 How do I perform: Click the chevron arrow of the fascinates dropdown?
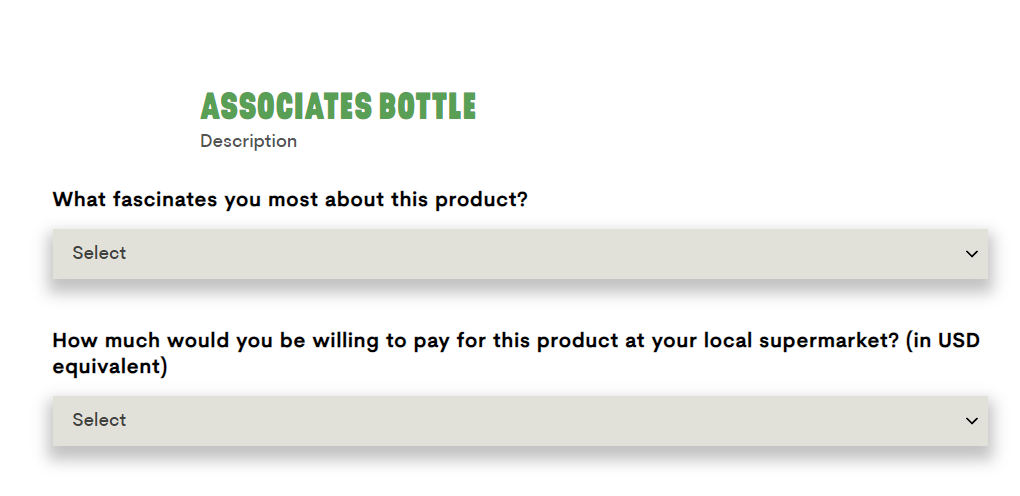click(x=971, y=254)
